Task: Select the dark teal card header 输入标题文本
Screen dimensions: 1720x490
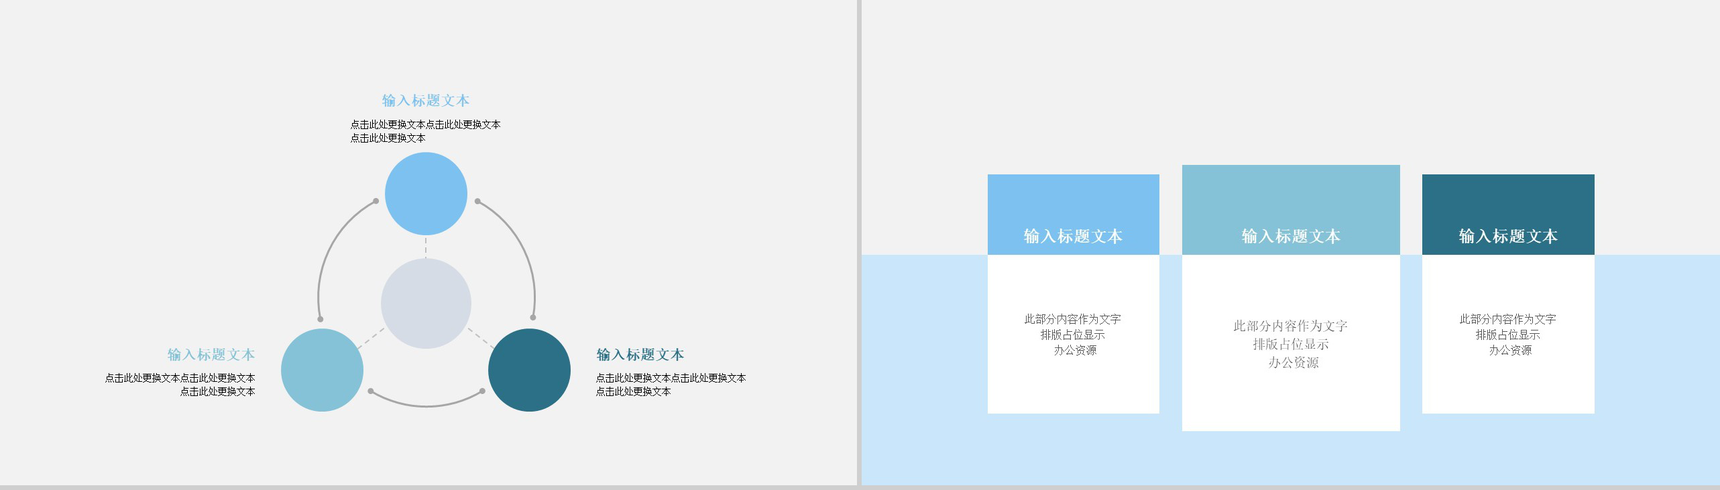Action: (1508, 215)
